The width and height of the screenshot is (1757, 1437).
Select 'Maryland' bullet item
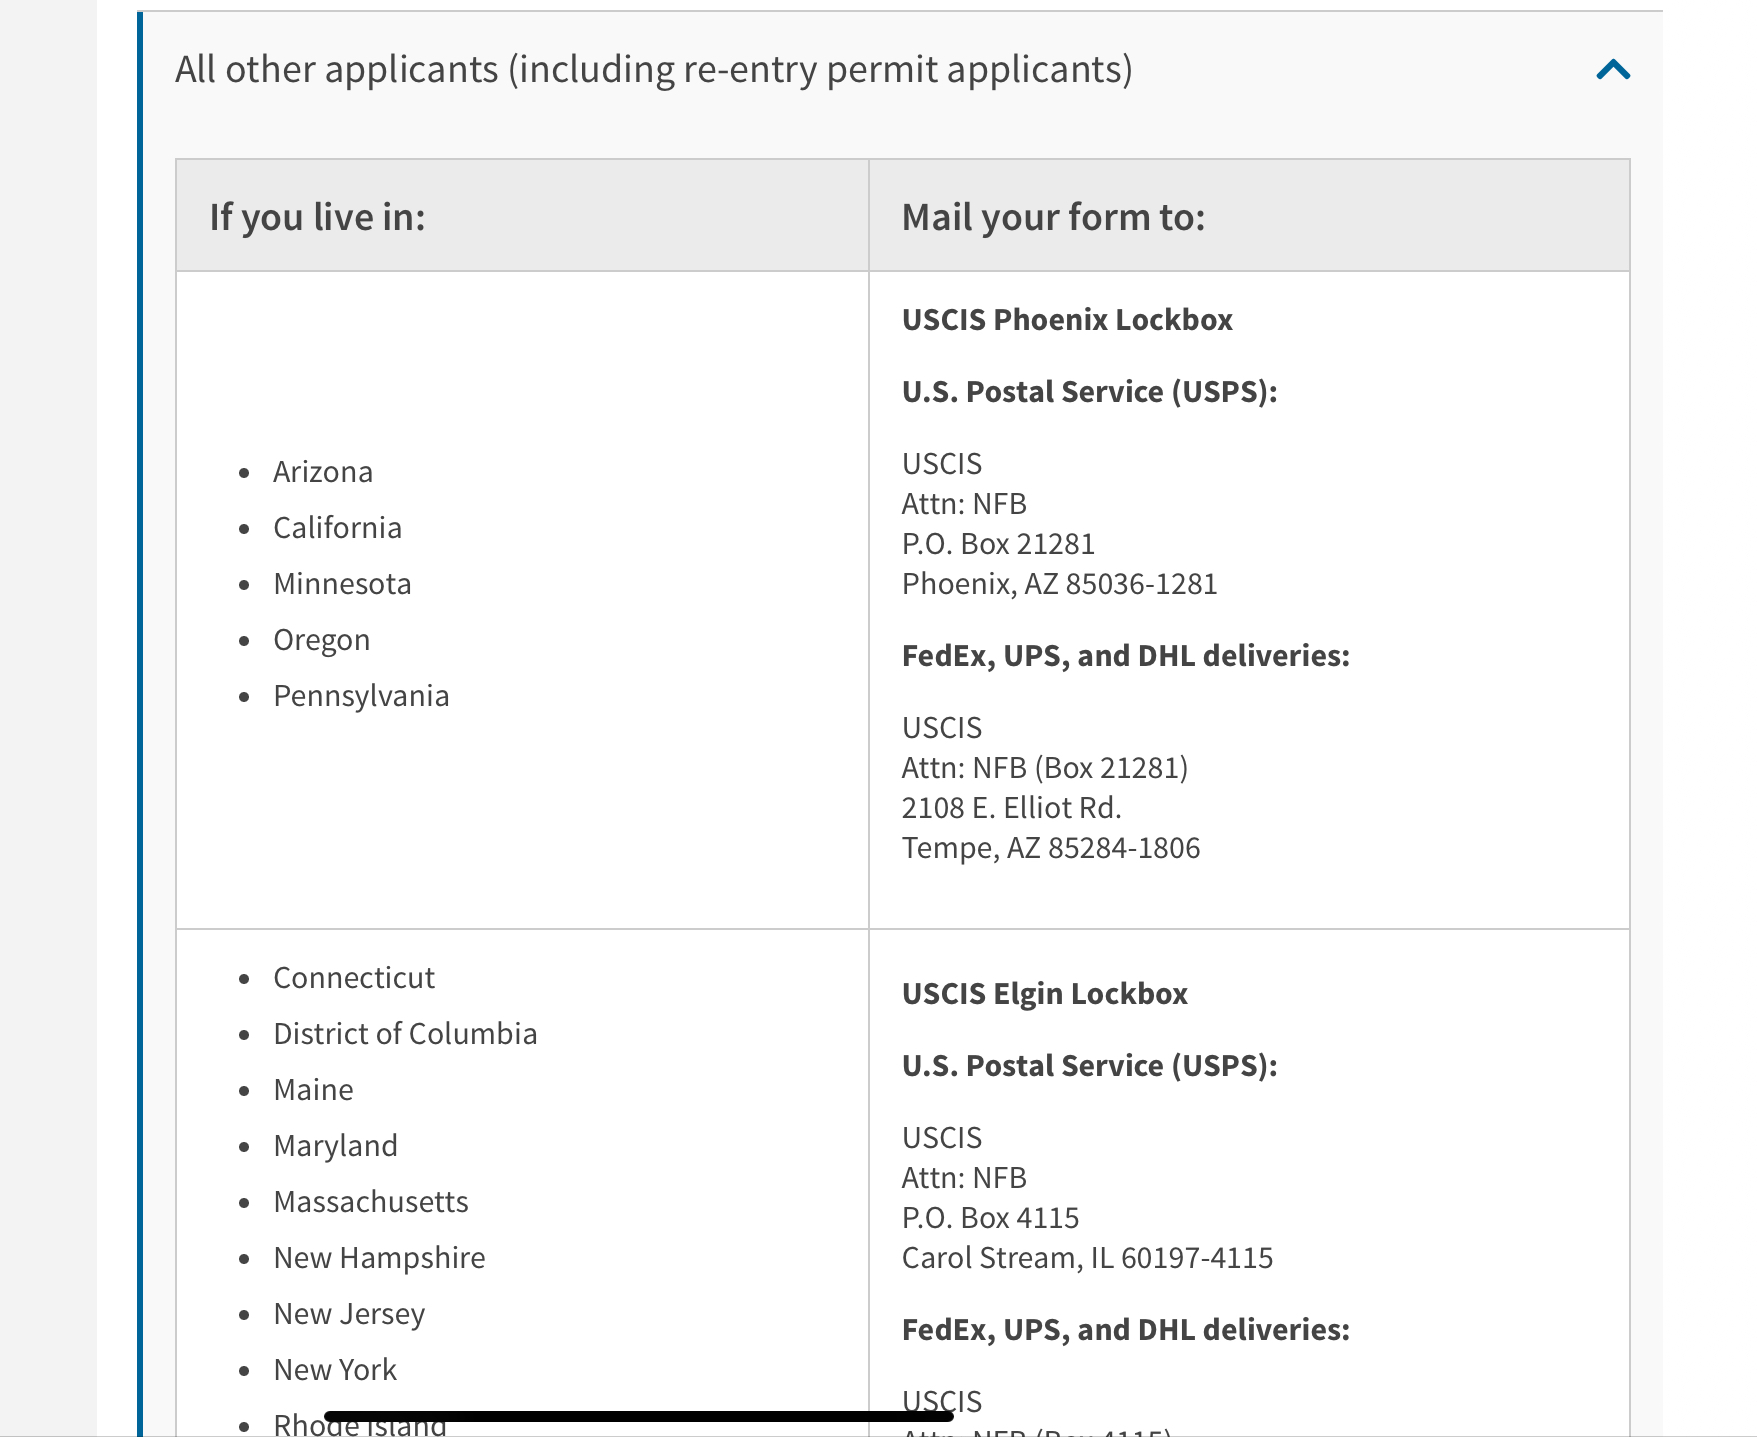[x=335, y=1145]
